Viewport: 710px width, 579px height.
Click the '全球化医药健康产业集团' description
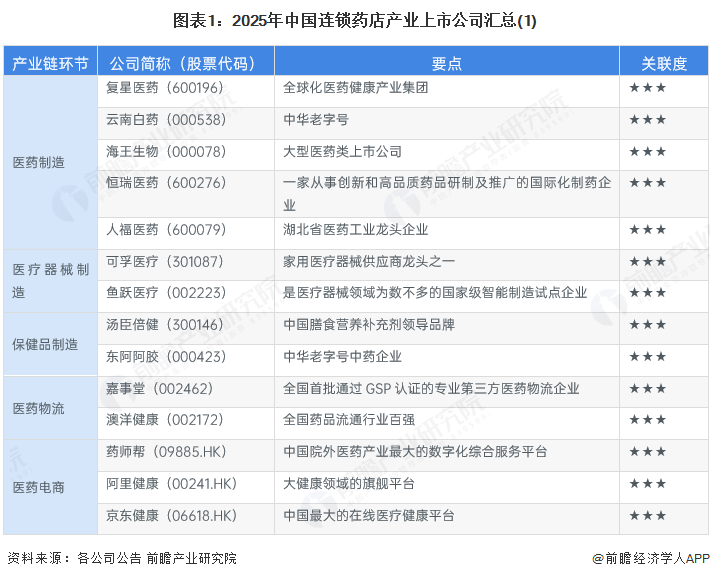coord(356,88)
